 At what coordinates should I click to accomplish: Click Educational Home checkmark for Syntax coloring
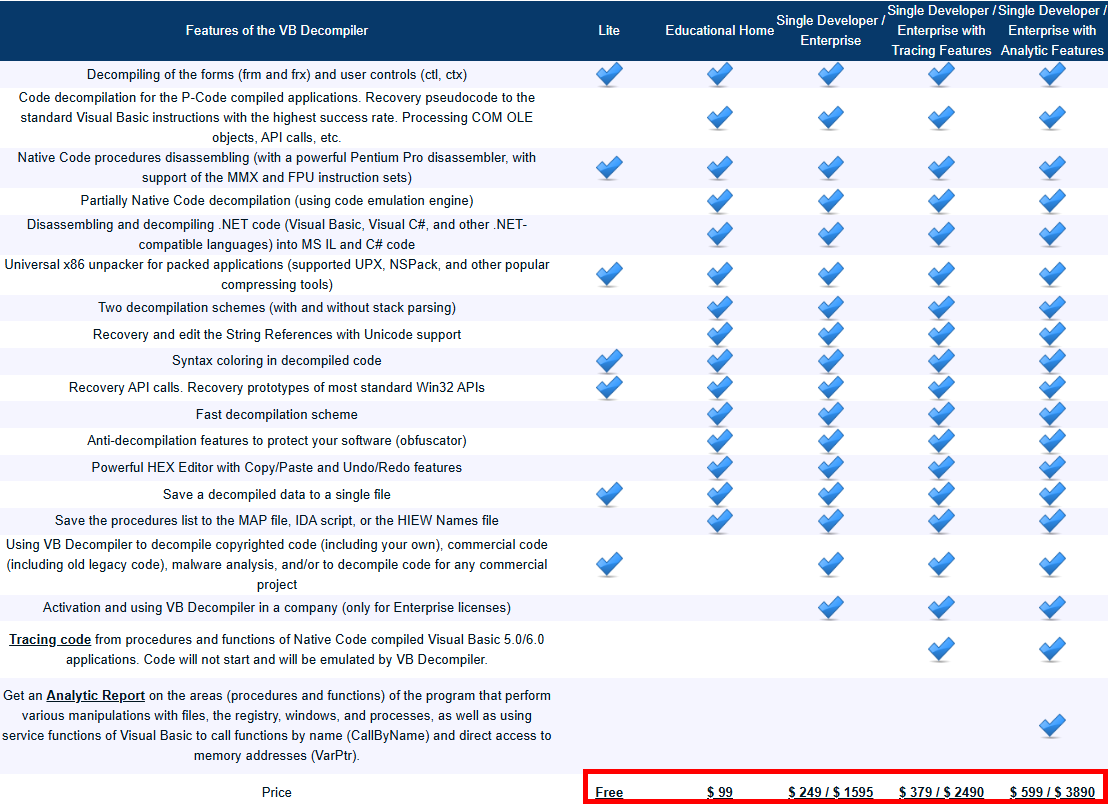(719, 361)
